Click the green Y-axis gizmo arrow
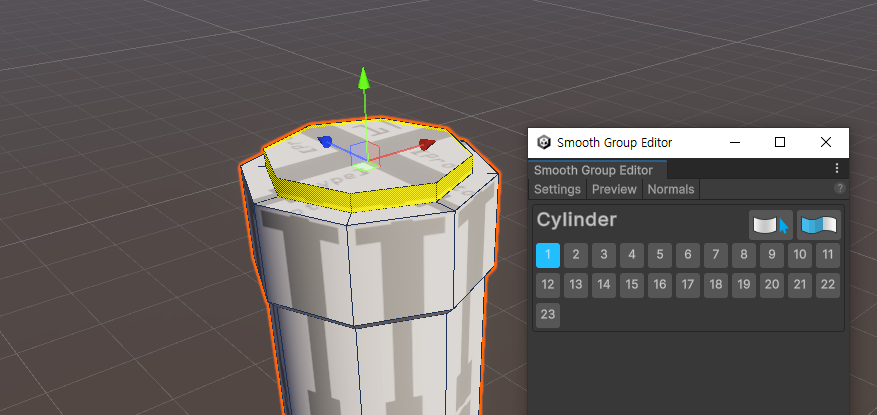This screenshot has height=415, width=877. click(x=365, y=80)
